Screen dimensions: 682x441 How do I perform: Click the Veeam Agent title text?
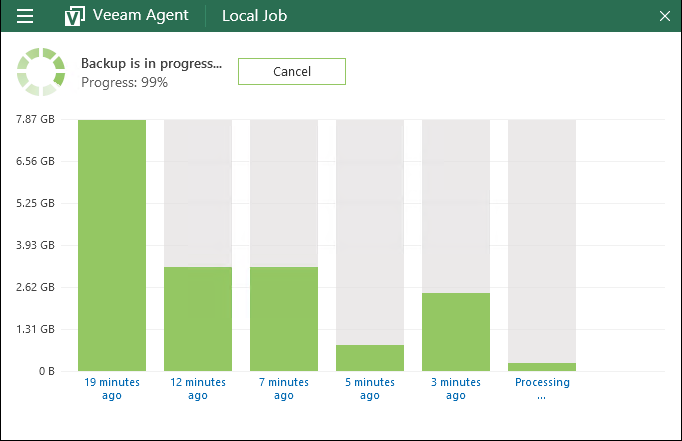(x=140, y=16)
